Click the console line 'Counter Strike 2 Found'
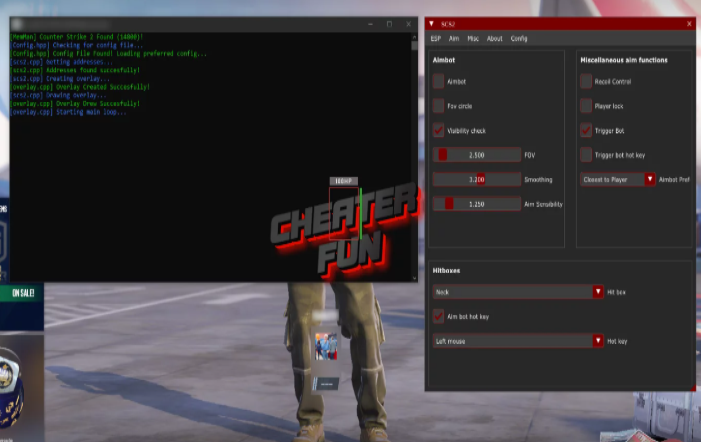Viewport: 704px width, 442px height. 76,37
